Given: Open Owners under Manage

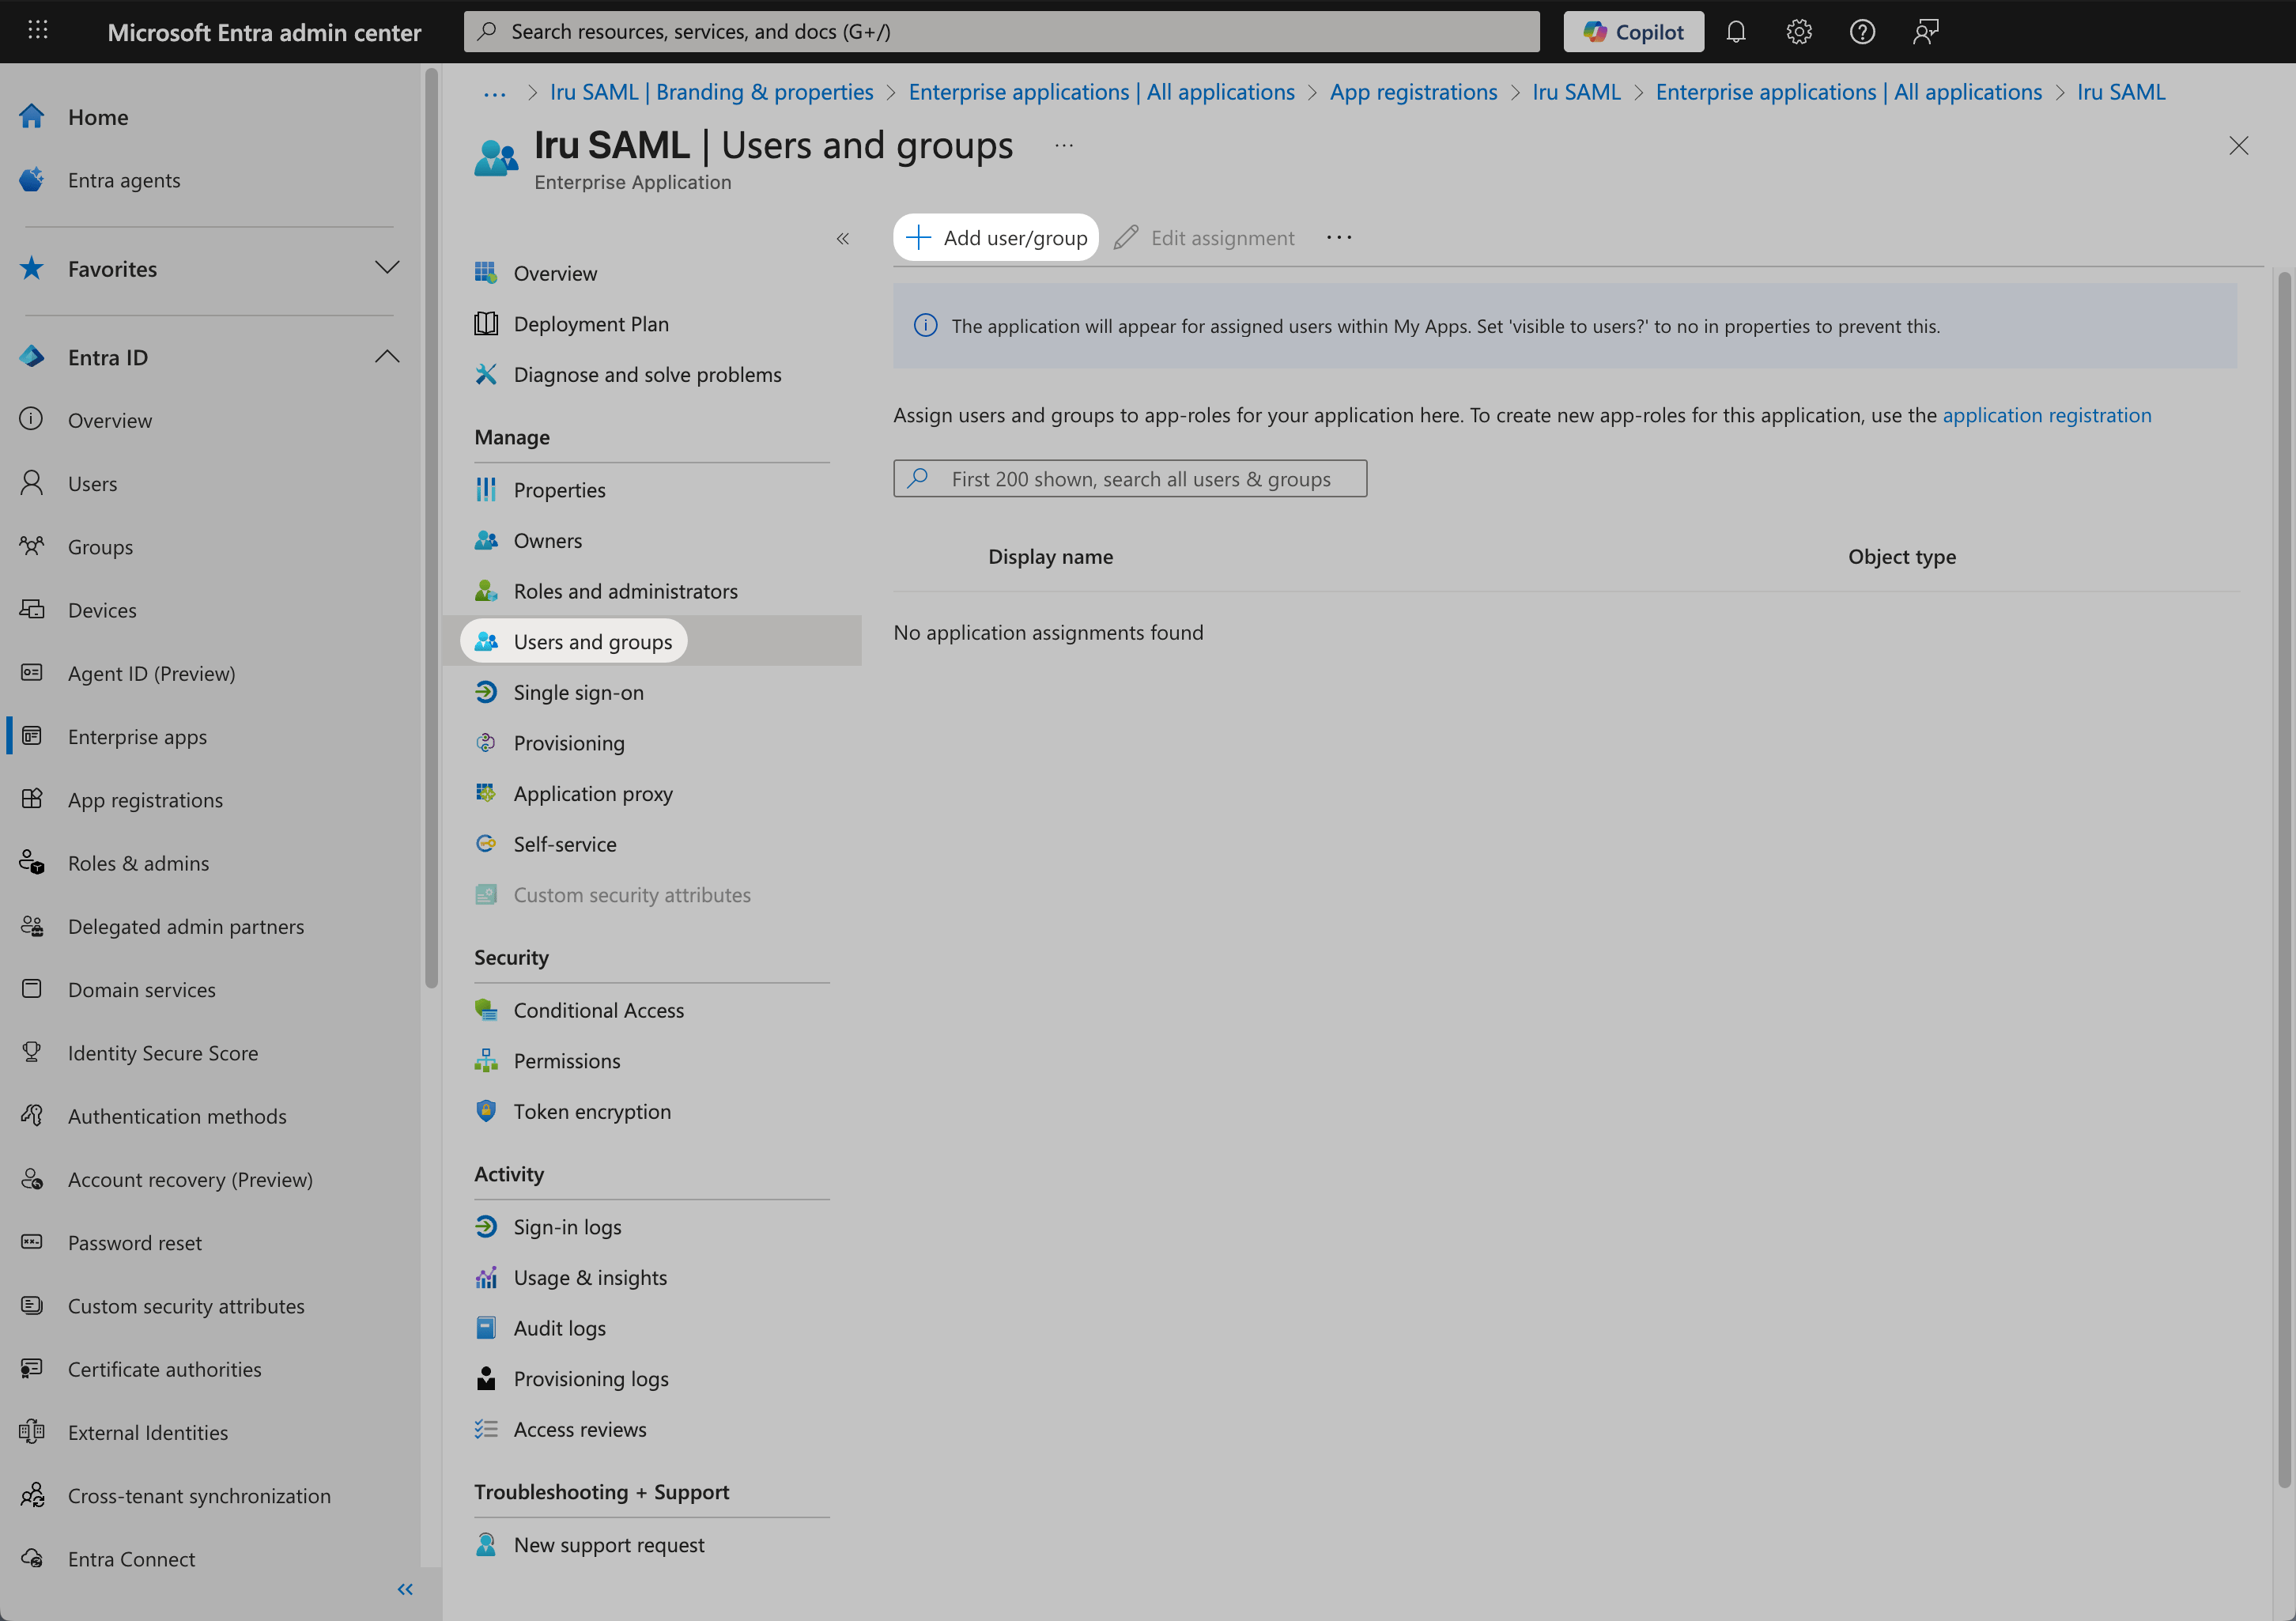Looking at the screenshot, I should click(547, 541).
